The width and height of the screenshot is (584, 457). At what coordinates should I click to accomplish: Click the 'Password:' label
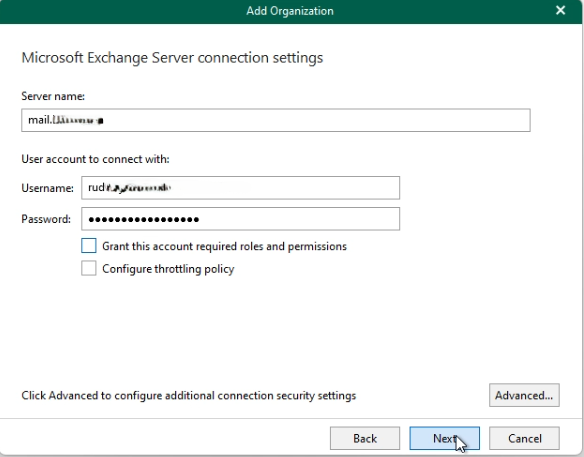46,219
